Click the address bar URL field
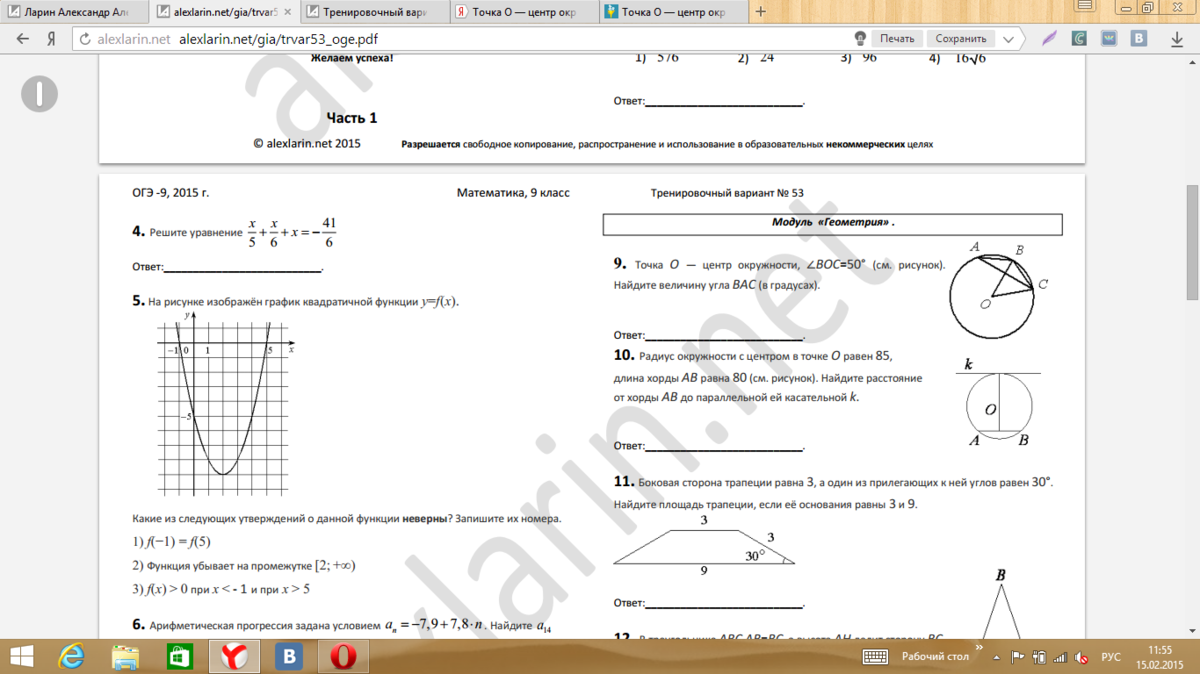 [460, 39]
